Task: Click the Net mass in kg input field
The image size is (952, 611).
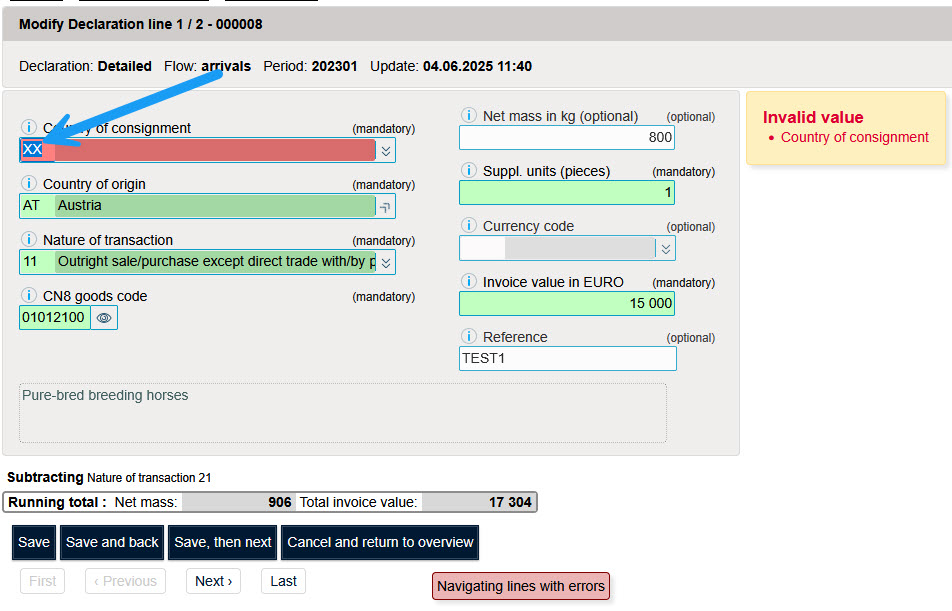Action: (x=566, y=137)
